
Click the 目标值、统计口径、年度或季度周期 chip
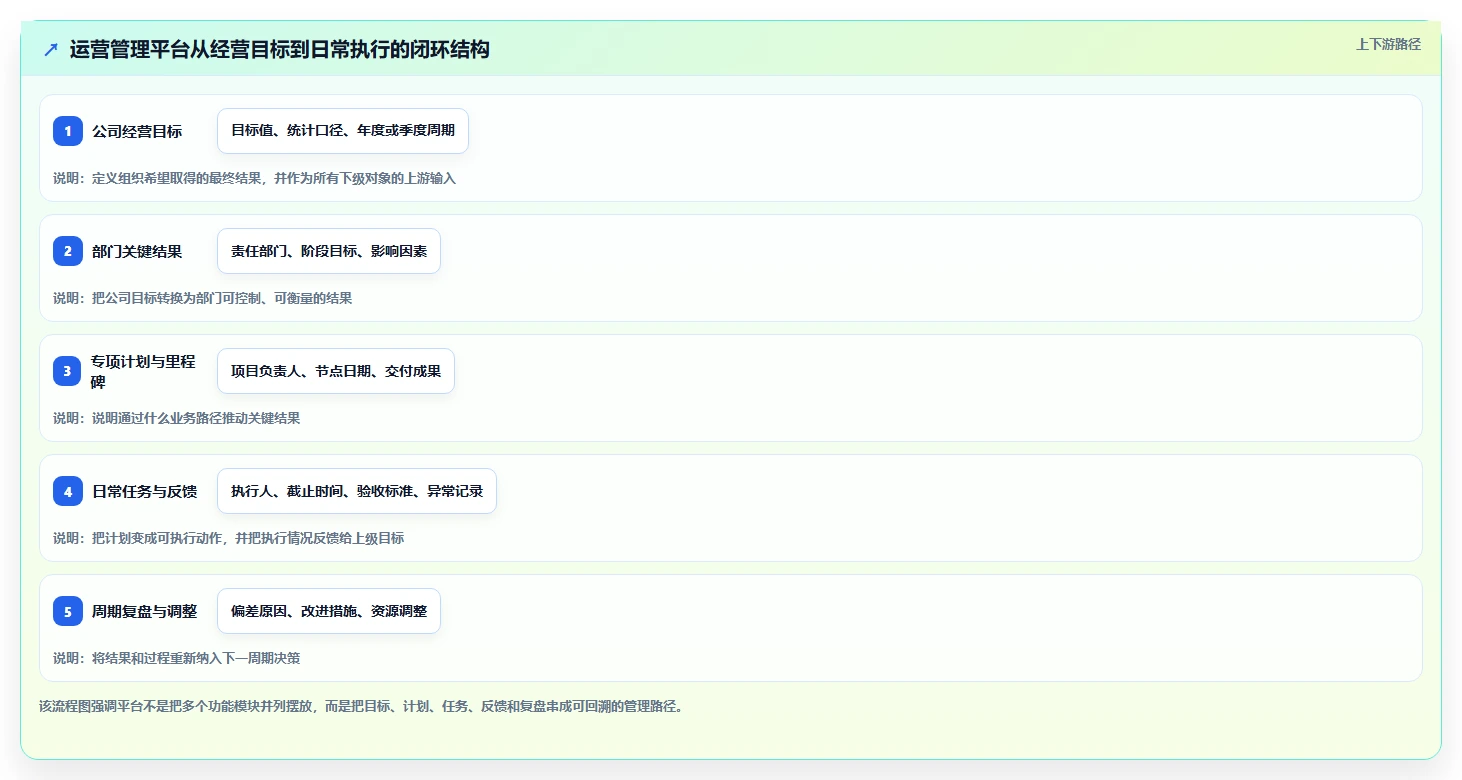coord(343,131)
